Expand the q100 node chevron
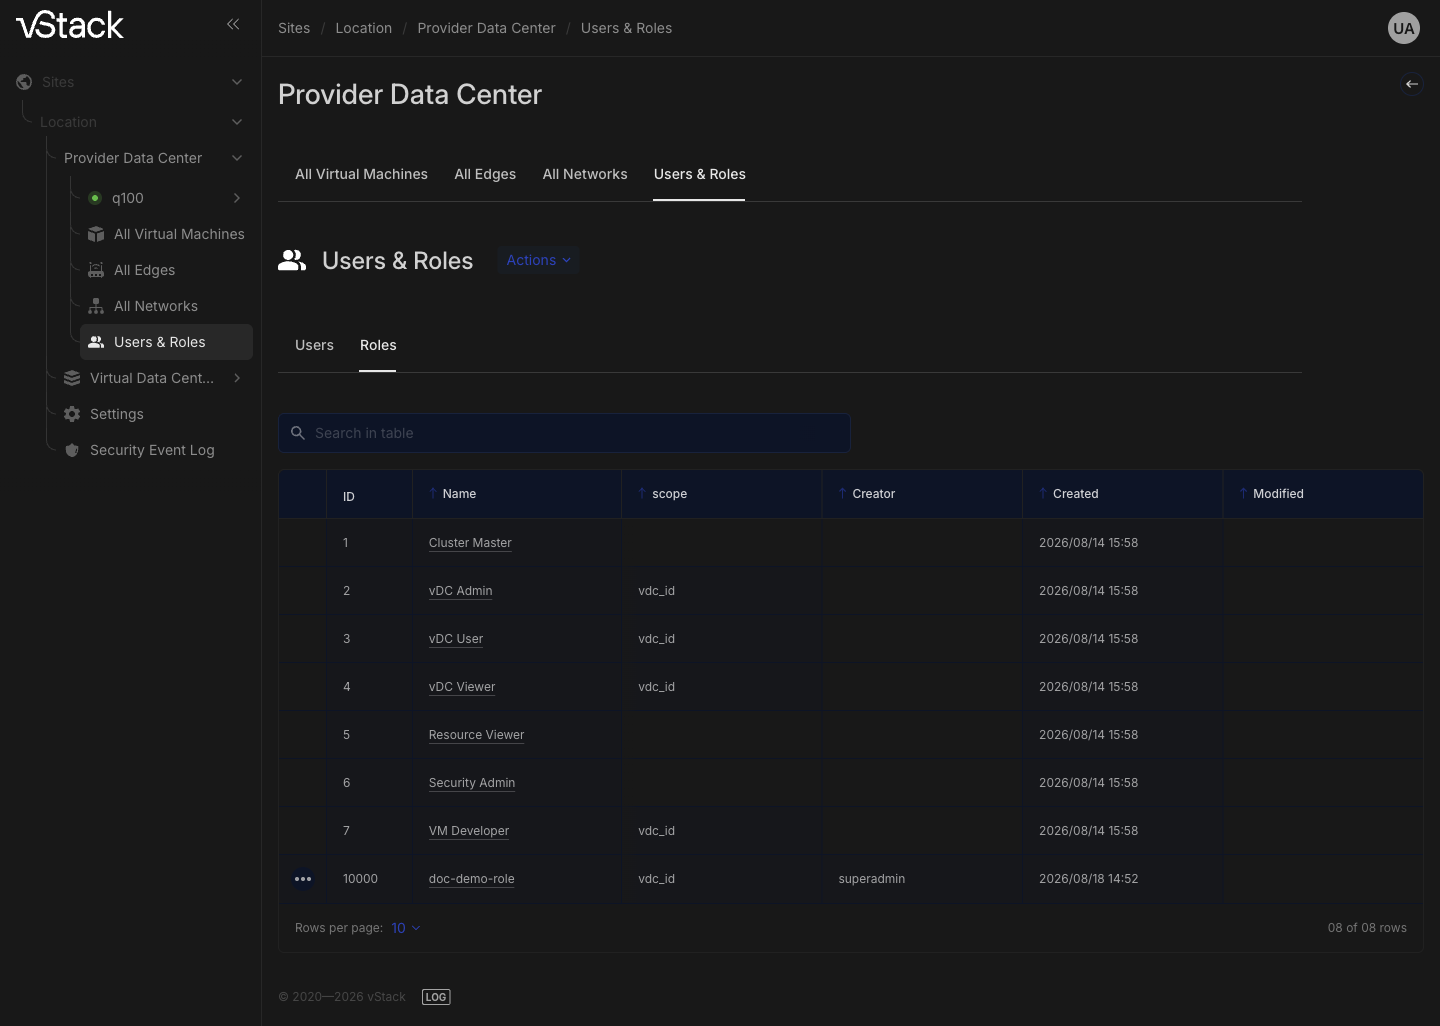 [237, 198]
